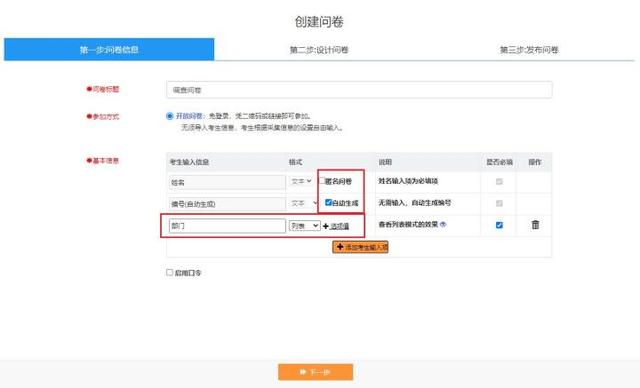Click the orange 下一步 button
This screenshot has width=640, height=388.
pyautogui.click(x=316, y=372)
